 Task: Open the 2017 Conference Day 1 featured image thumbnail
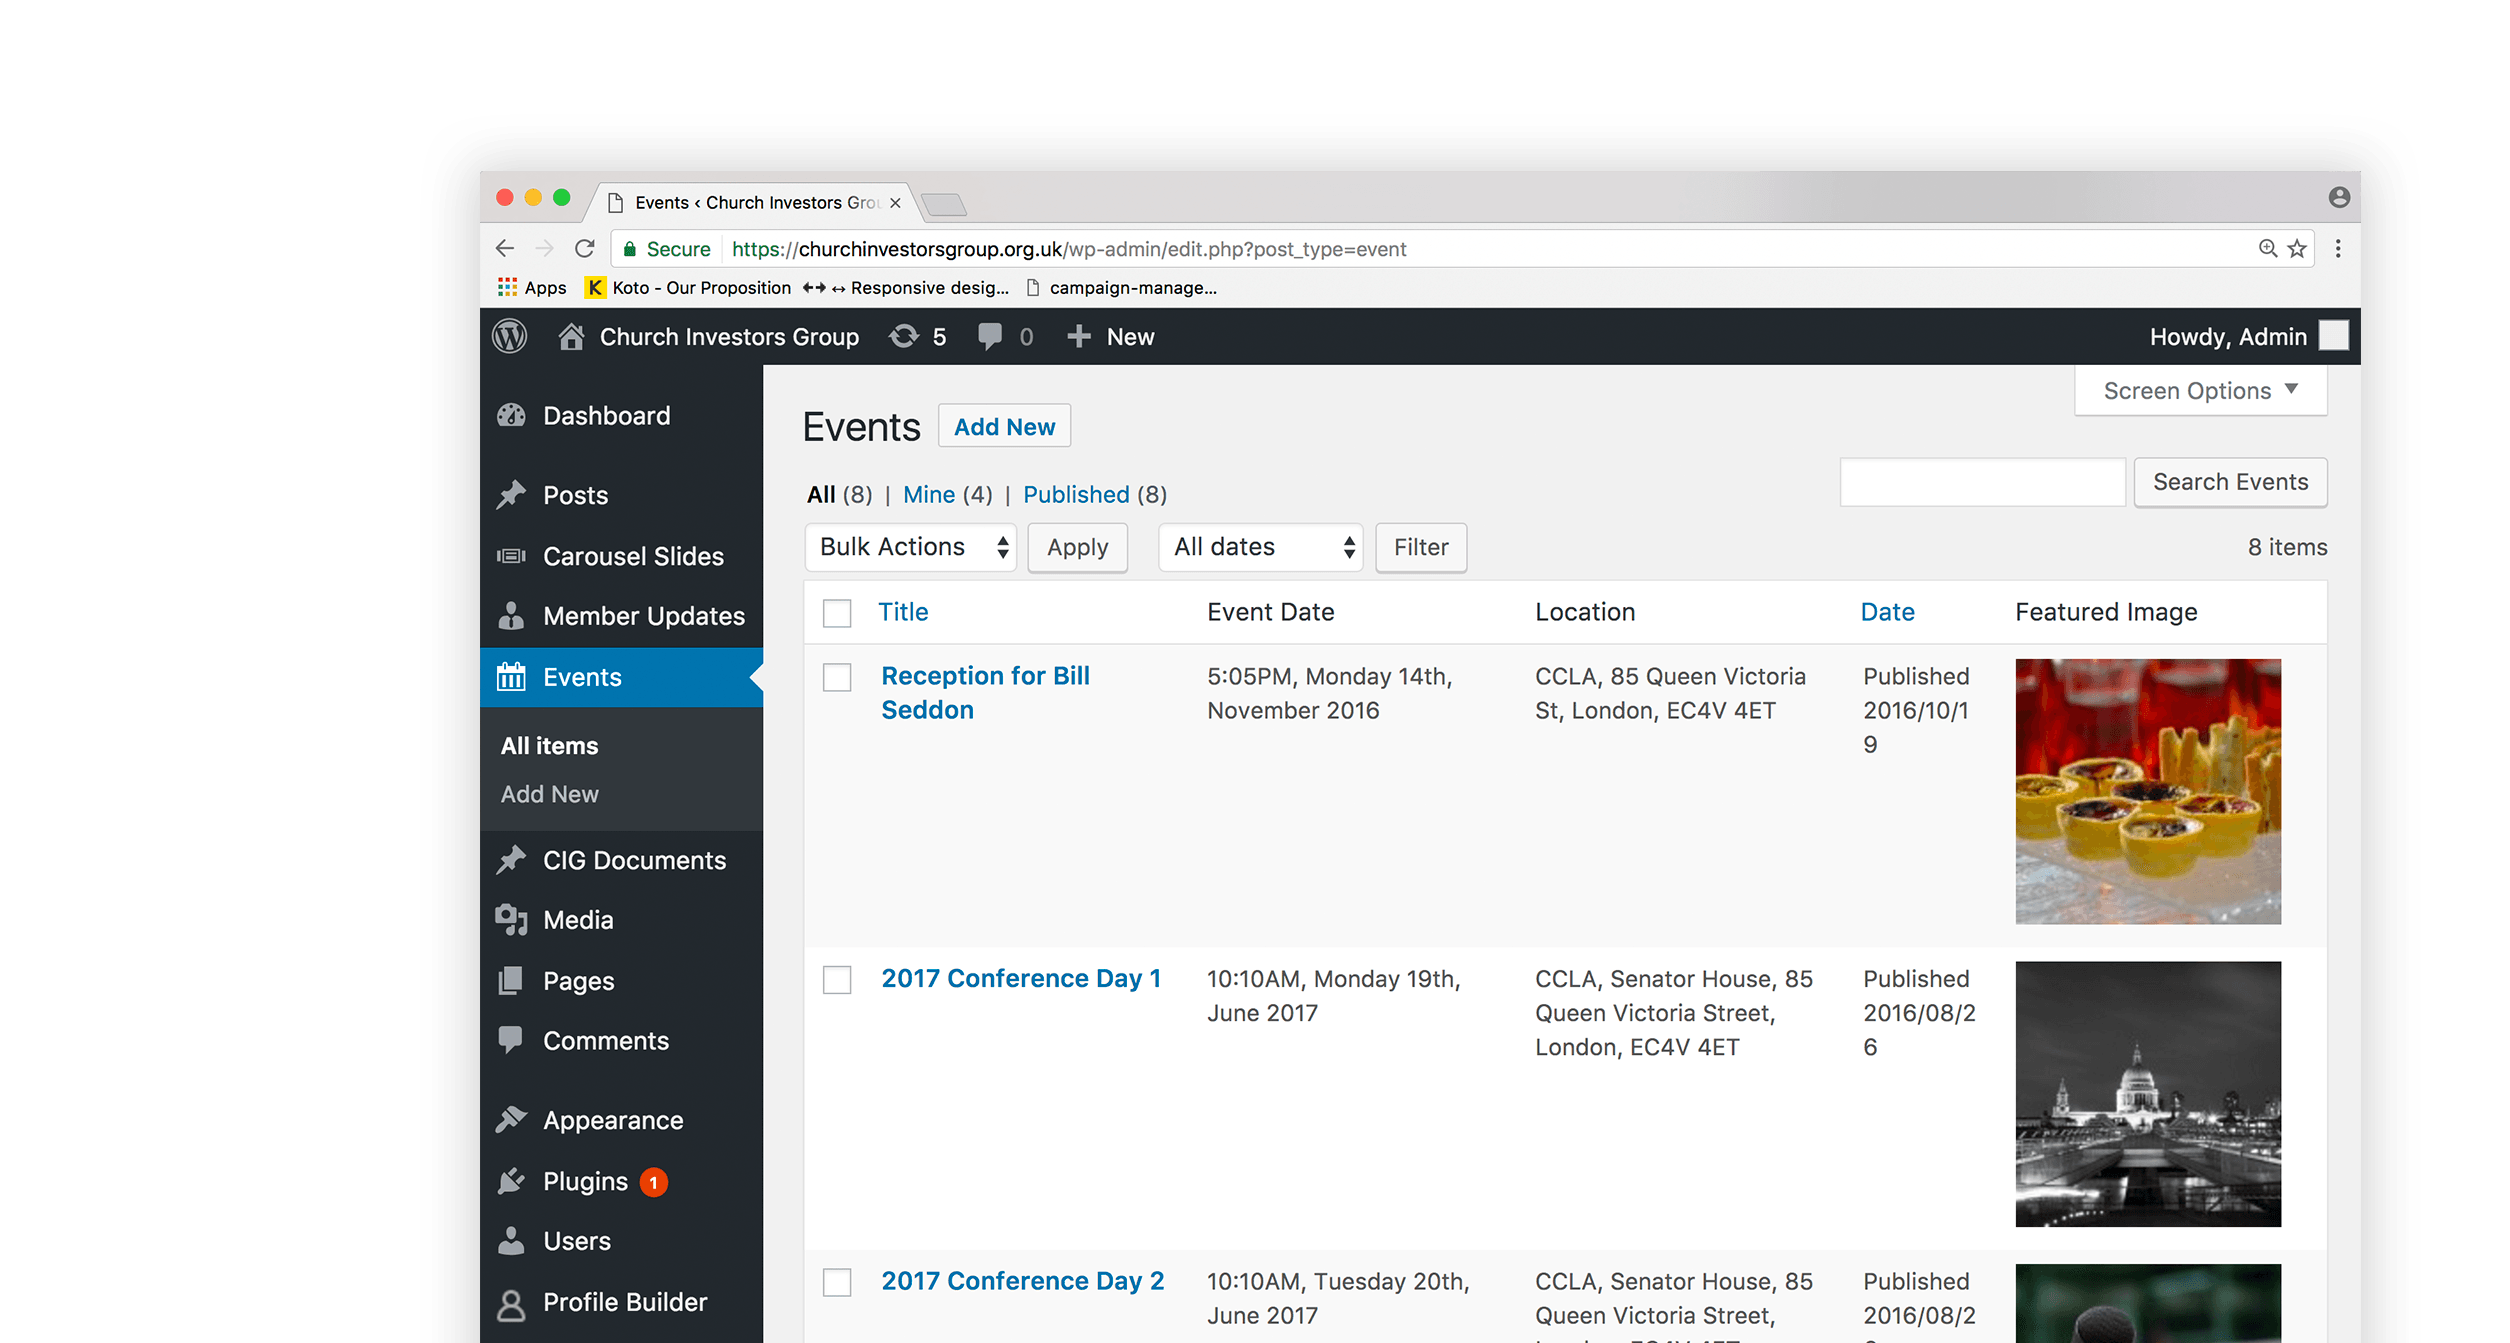click(x=2147, y=1096)
